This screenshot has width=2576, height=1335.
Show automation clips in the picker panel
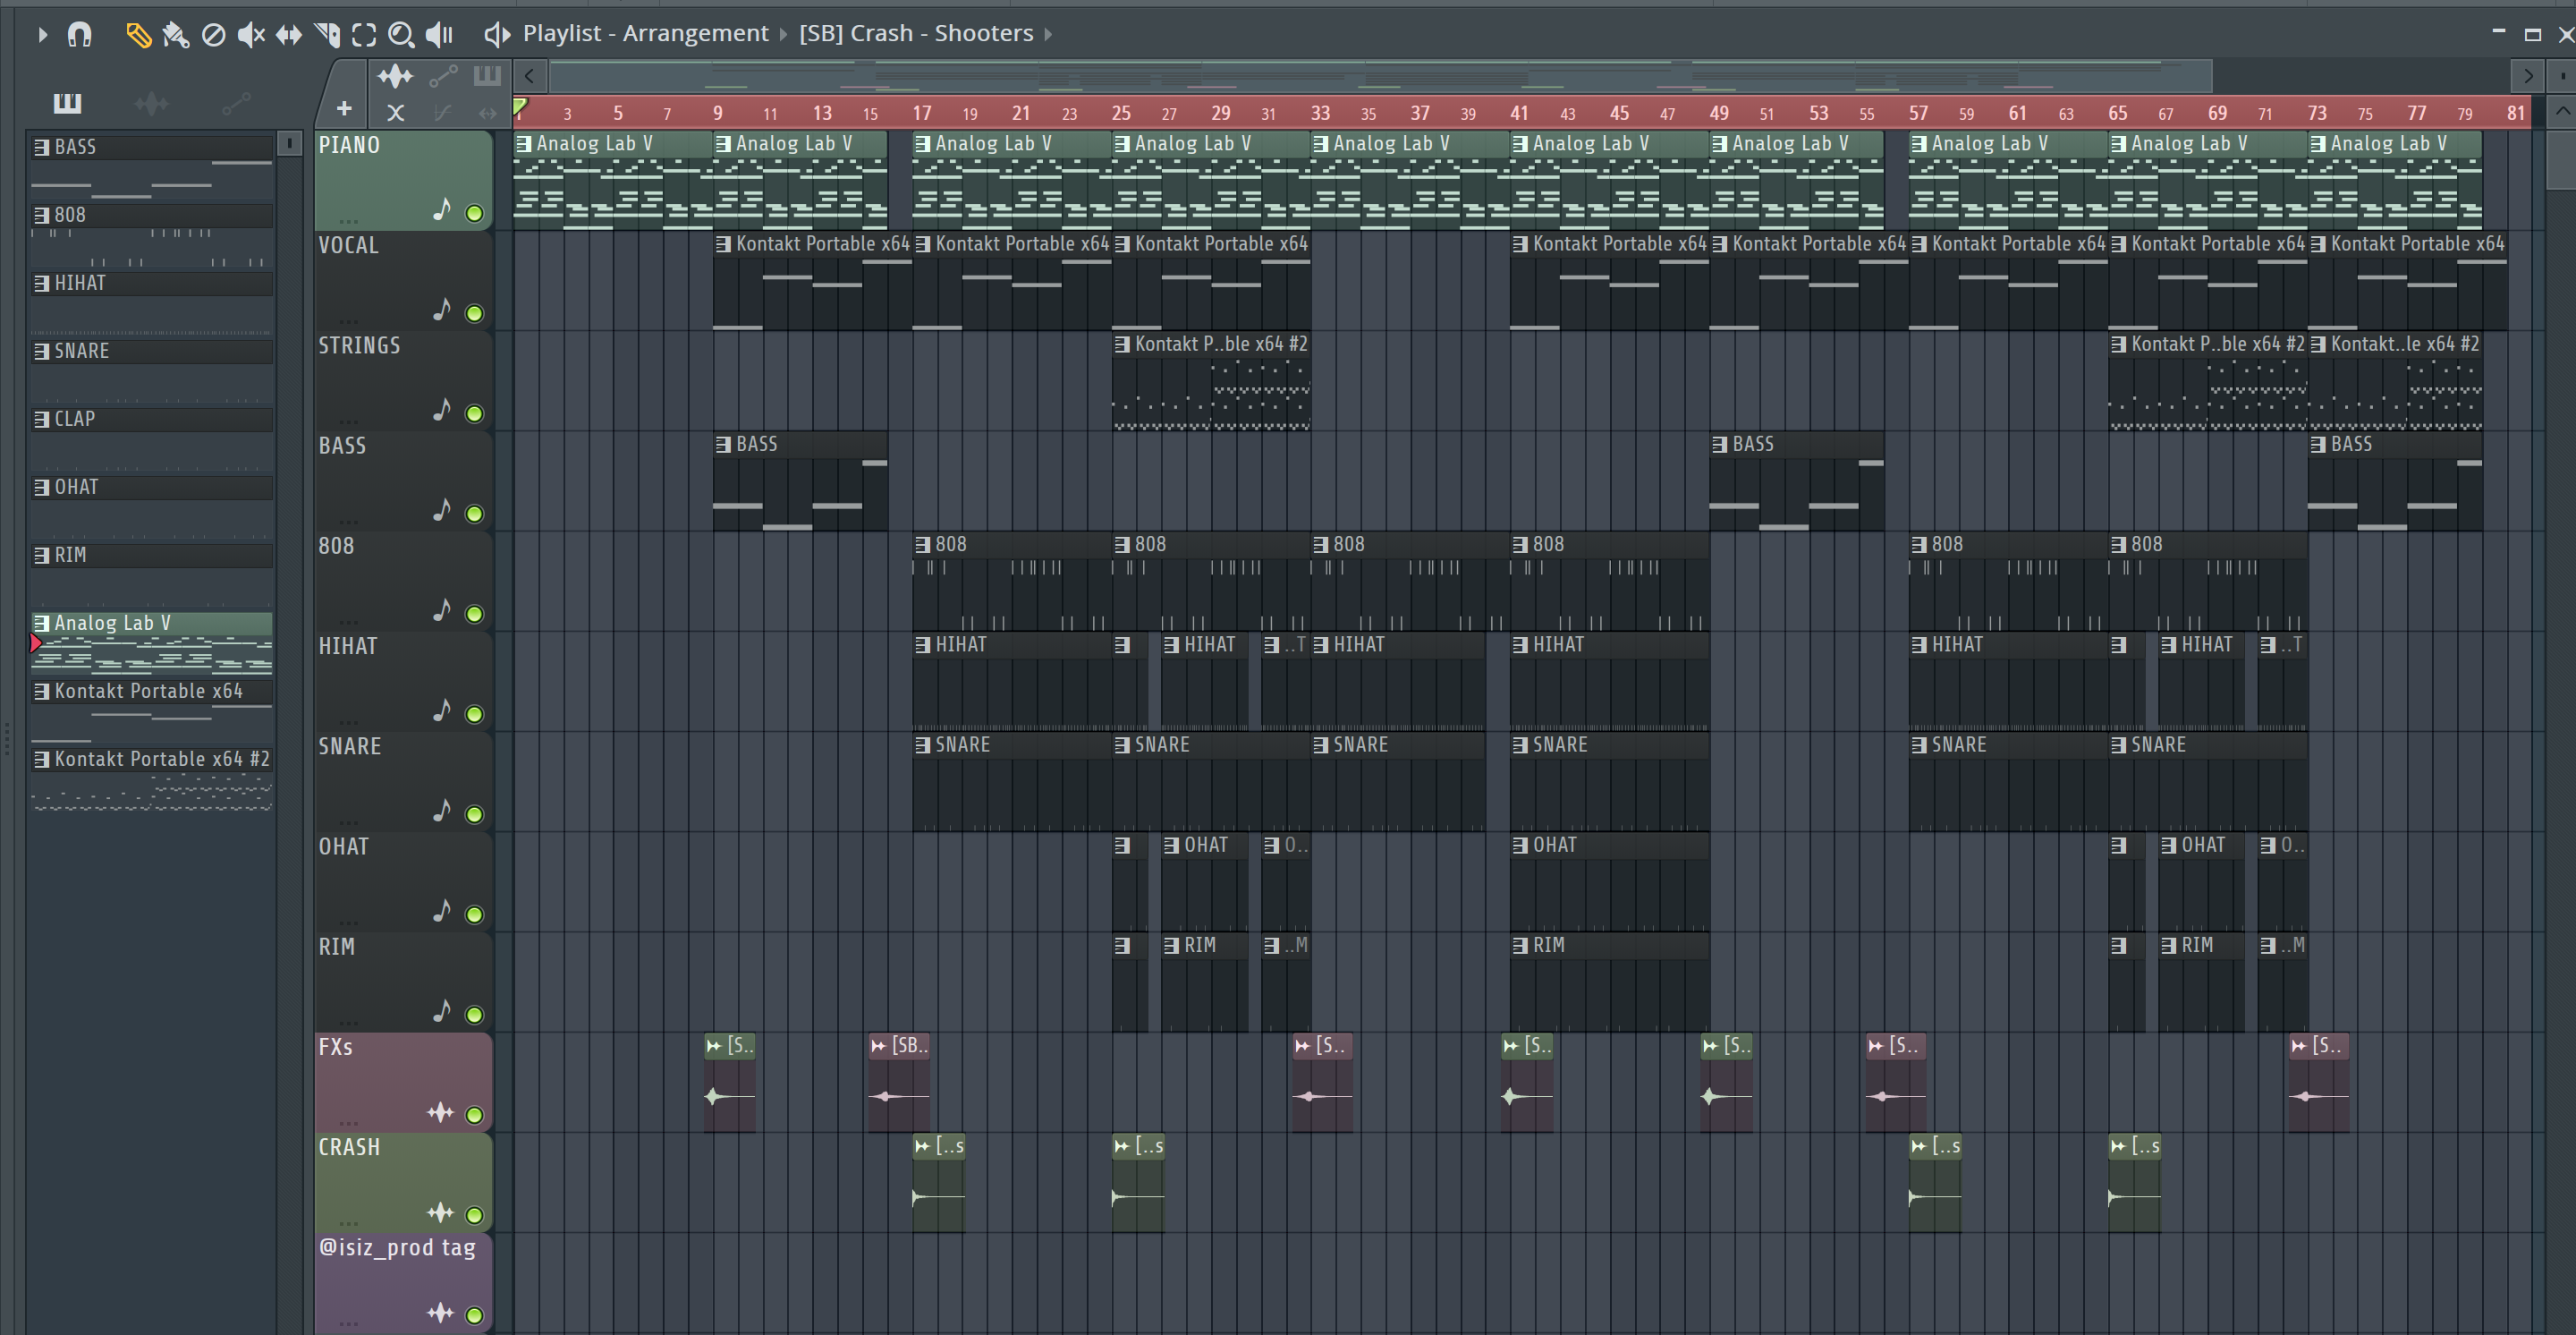click(x=235, y=103)
